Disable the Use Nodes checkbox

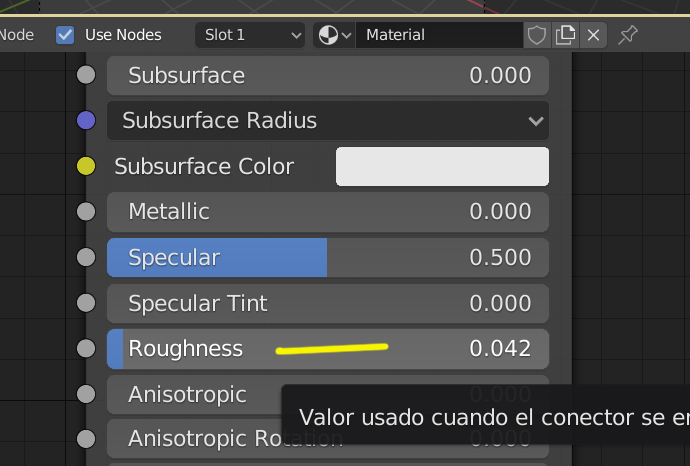click(x=66, y=35)
